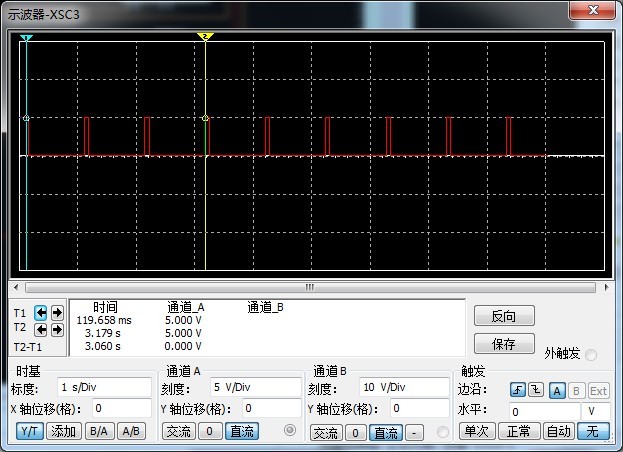Viewport: 623px width, 452px height.
Task: Select A/B display mode
Action: click(x=131, y=431)
